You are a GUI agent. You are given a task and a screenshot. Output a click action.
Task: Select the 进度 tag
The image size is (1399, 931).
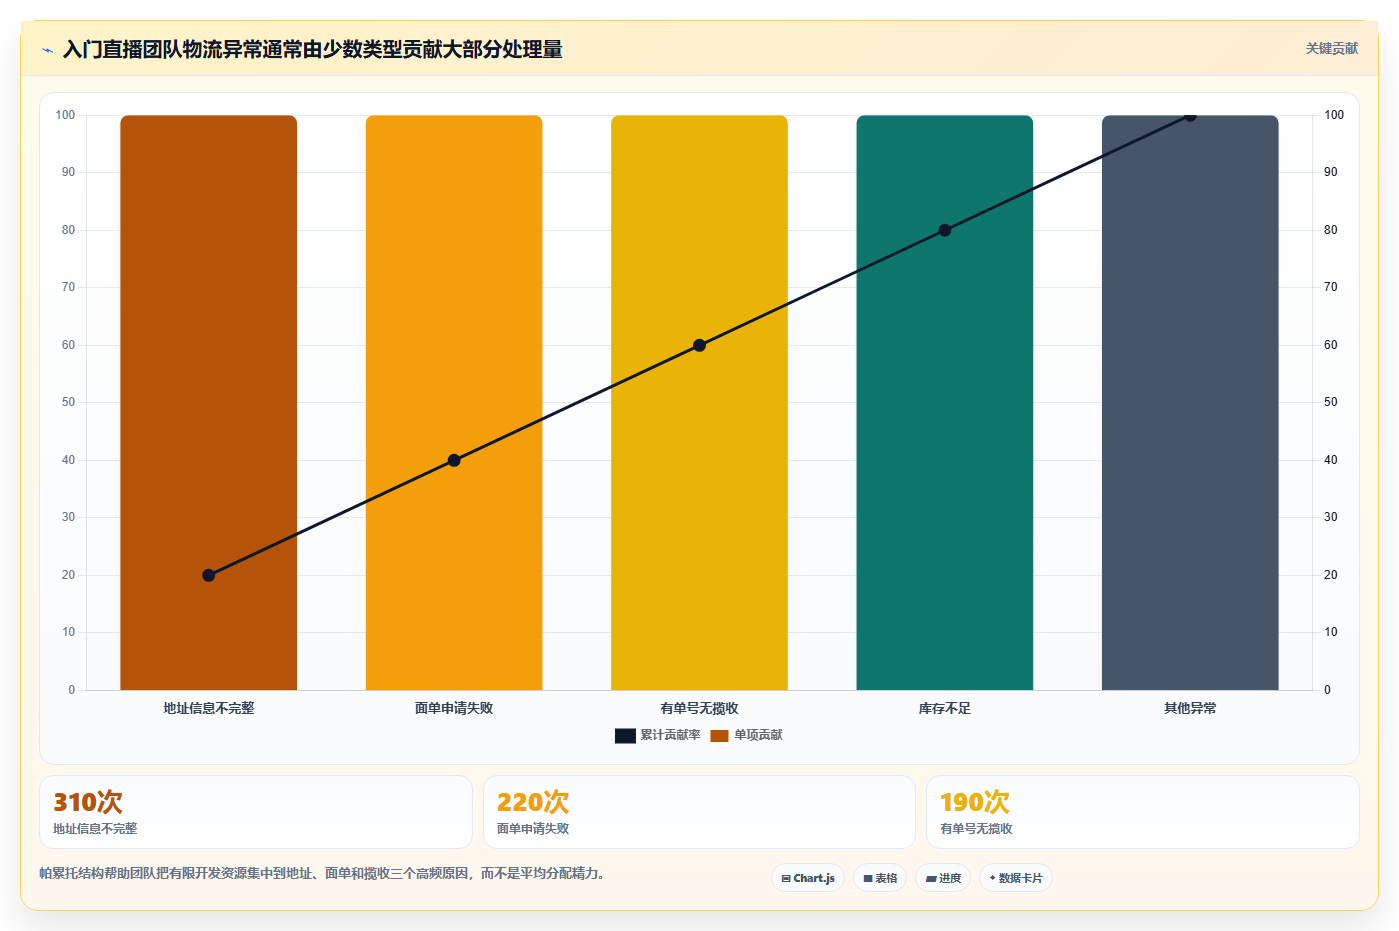(x=943, y=878)
